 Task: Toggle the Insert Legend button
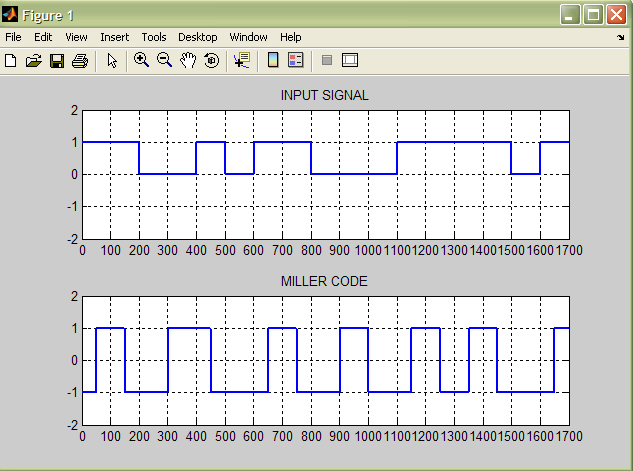[x=296, y=61]
